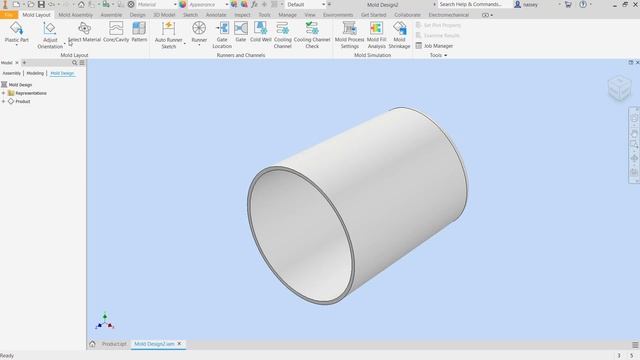
Task: Click the Open folder icon
Action: click(31, 4)
